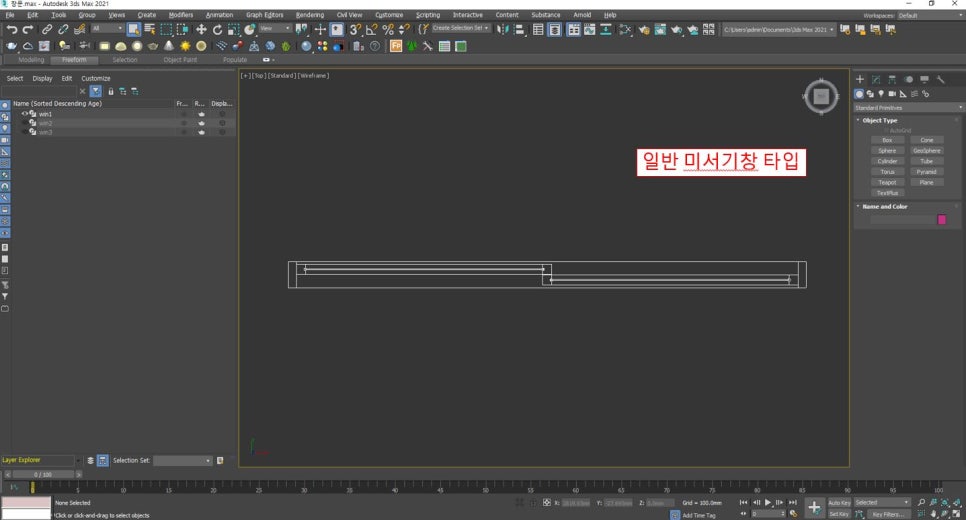This screenshot has height=520, width=966.
Task: Select Shapes category in Create panel
Action: pos(870,94)
